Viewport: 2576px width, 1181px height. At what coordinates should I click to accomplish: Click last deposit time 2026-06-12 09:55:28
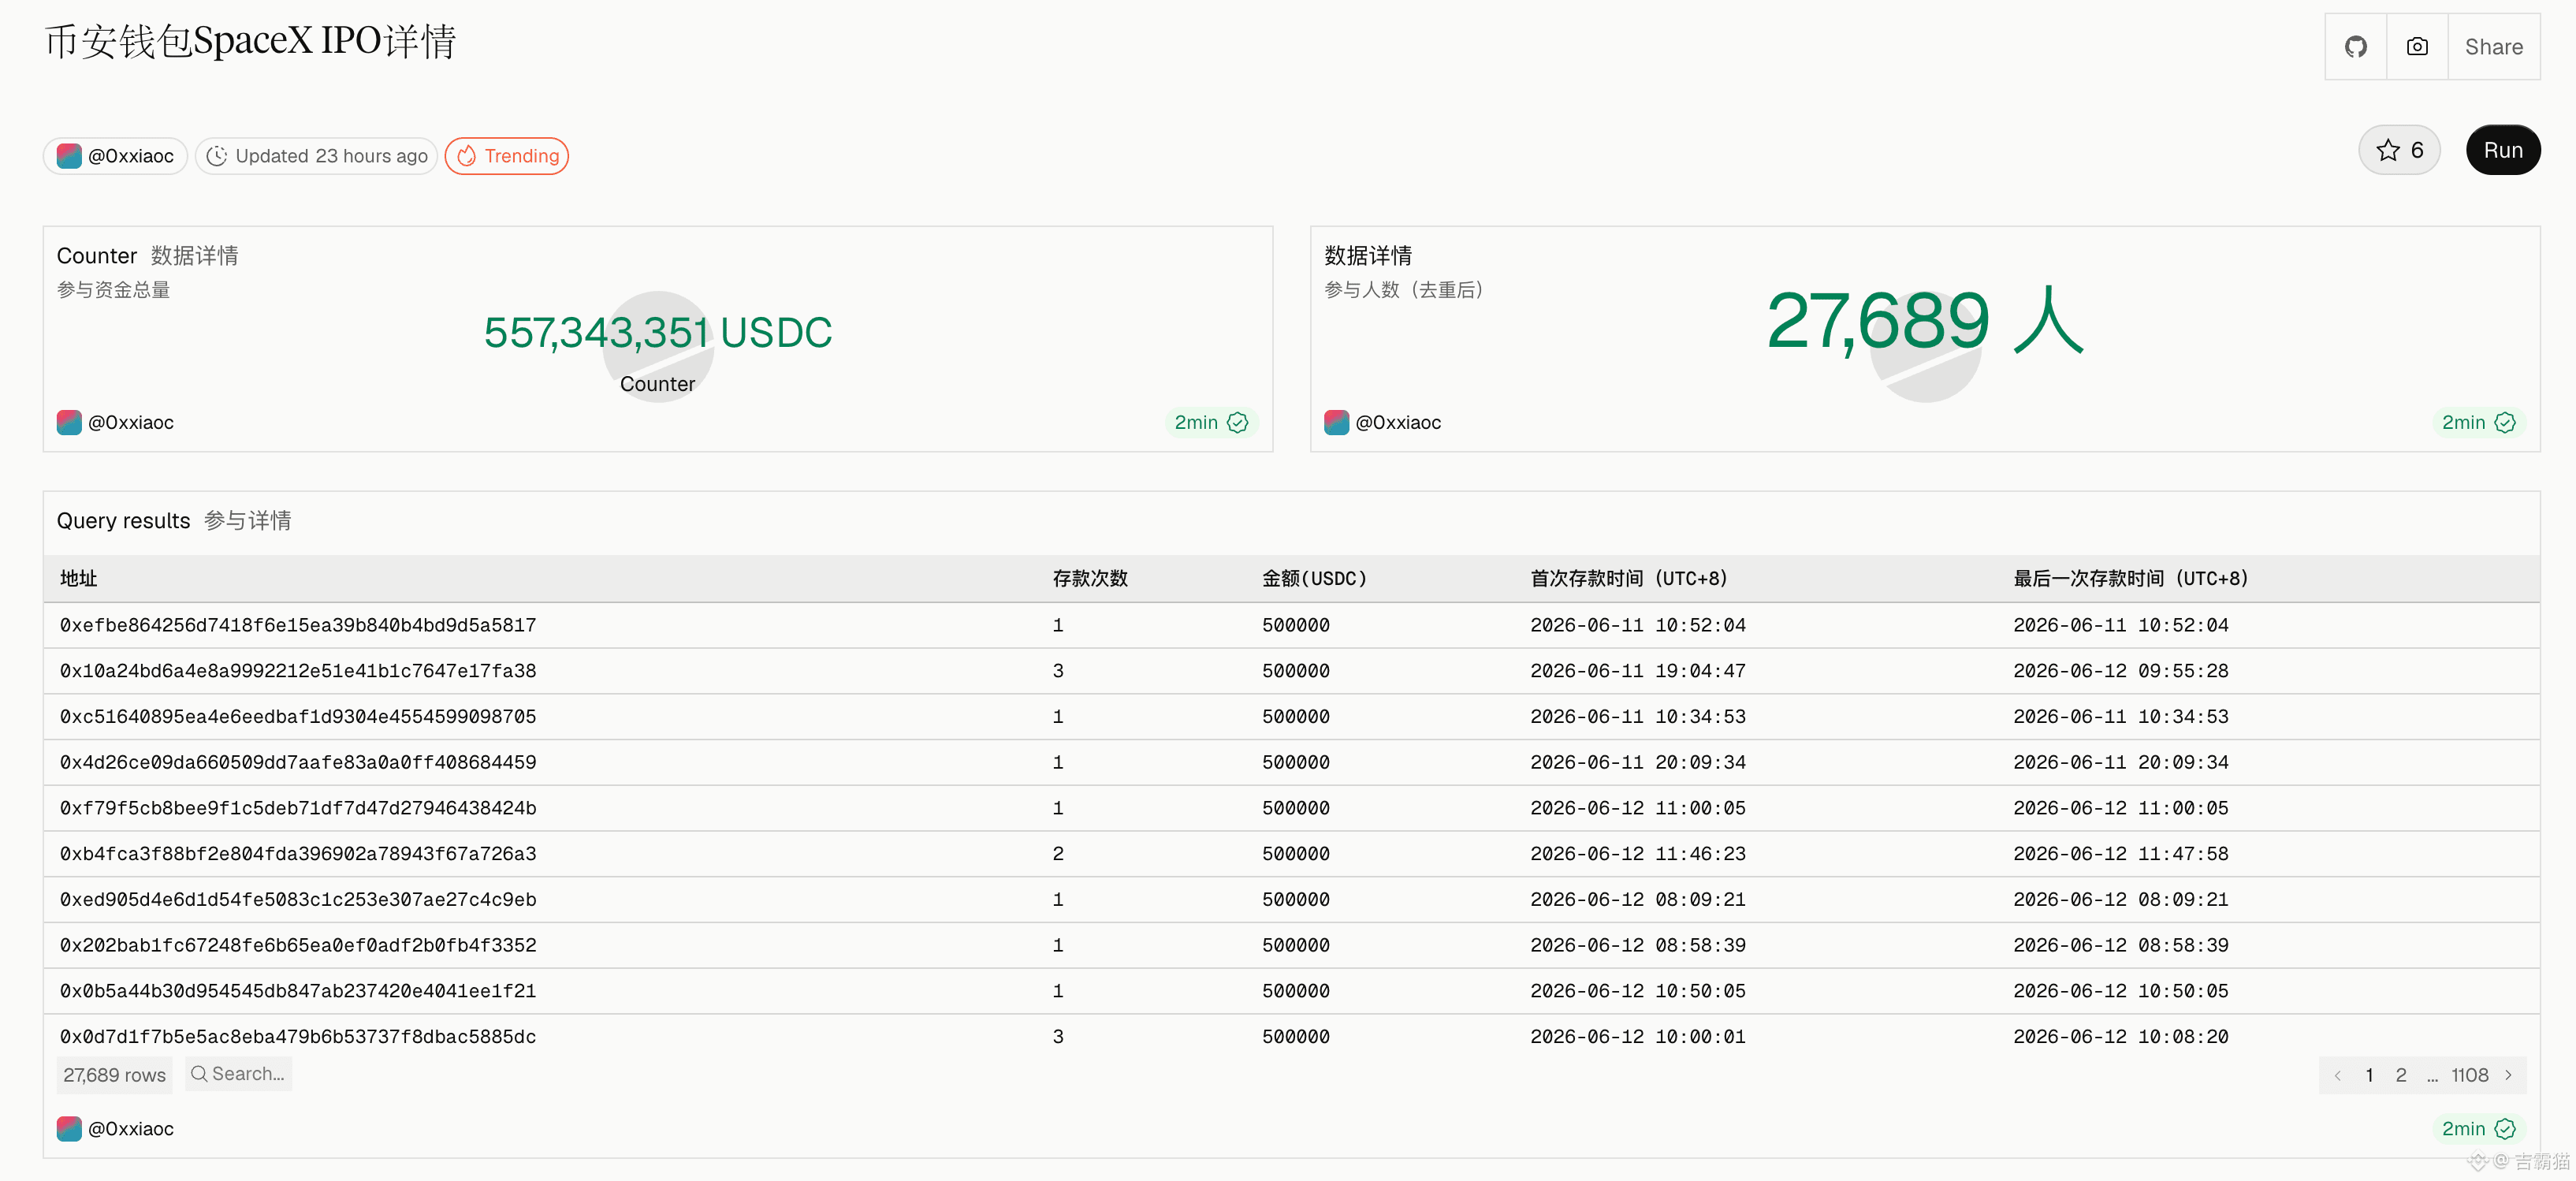click(2121, 671)
